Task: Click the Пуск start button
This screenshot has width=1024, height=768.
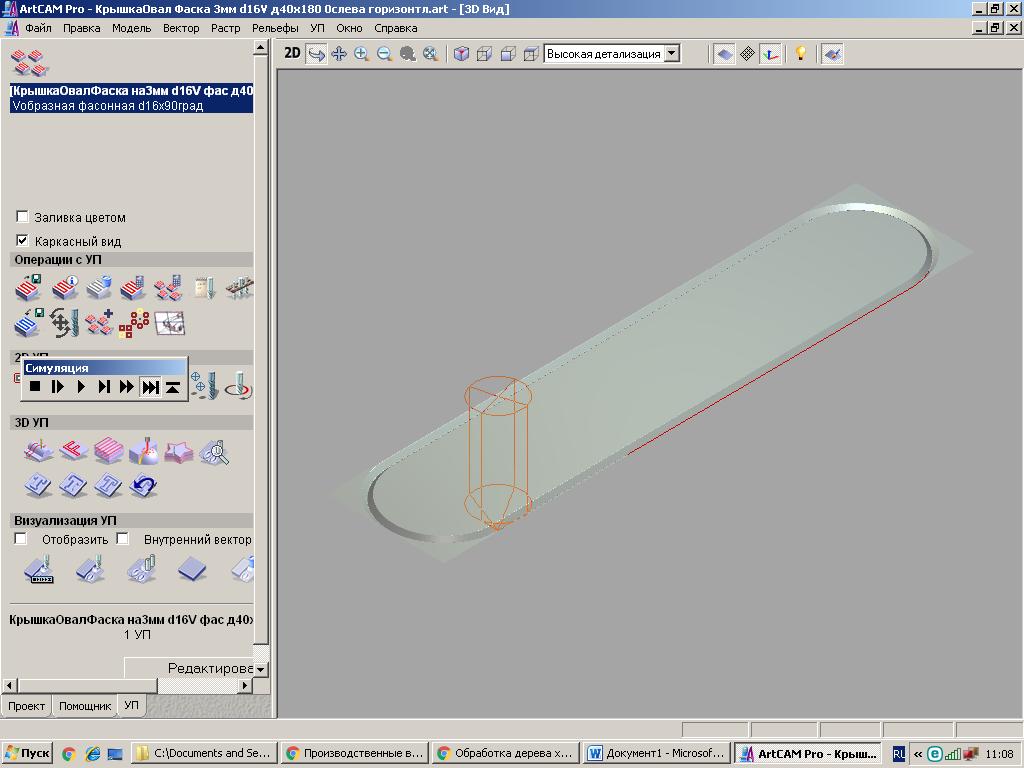Action: coord(27,754)
